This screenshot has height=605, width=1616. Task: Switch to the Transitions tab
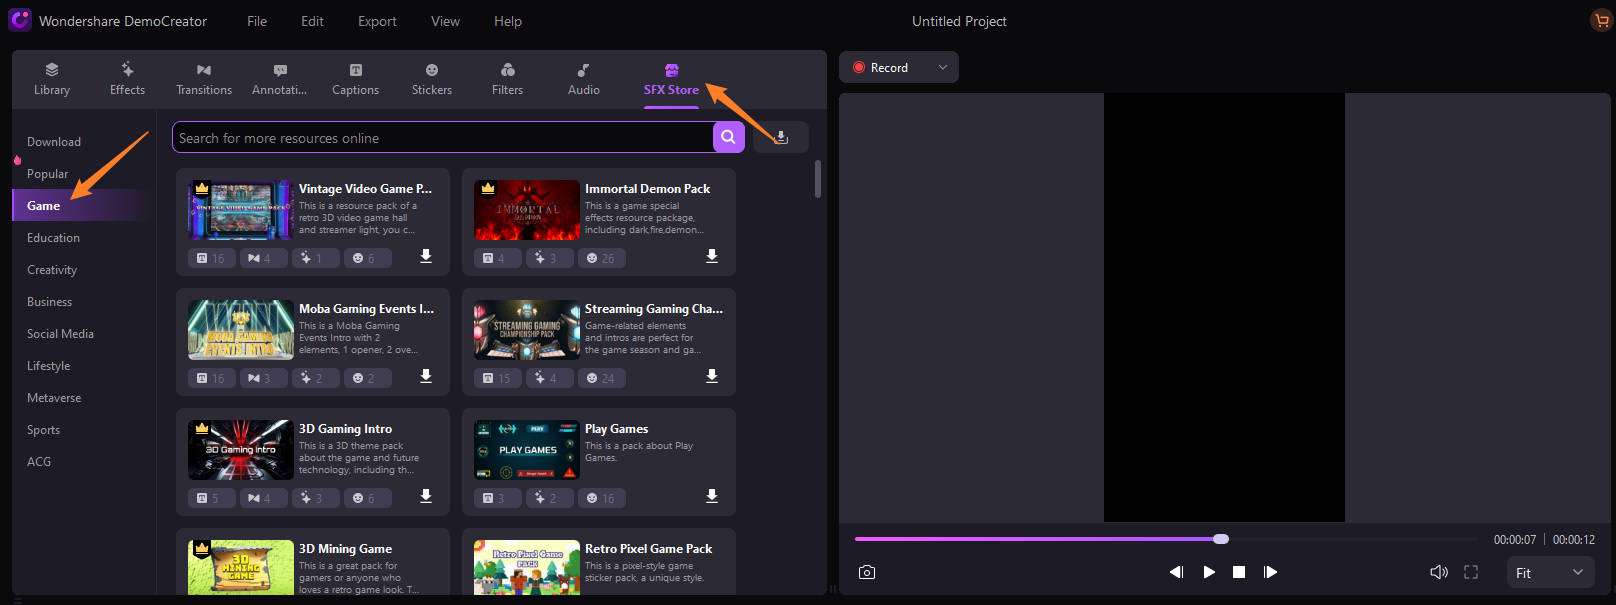pos(204,79)
